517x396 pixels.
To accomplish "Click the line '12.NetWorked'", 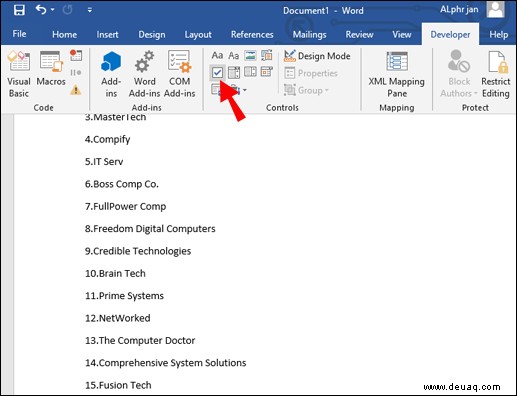I will [x=118, y=318].
